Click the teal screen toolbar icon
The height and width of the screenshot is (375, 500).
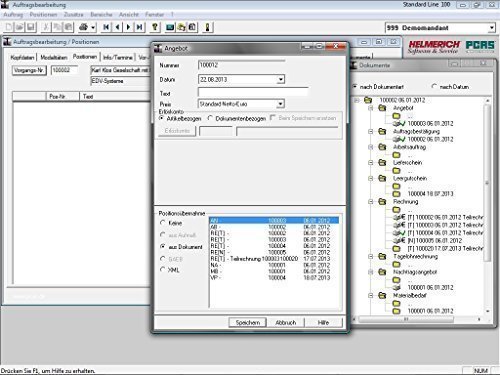(x=170, y=27)
